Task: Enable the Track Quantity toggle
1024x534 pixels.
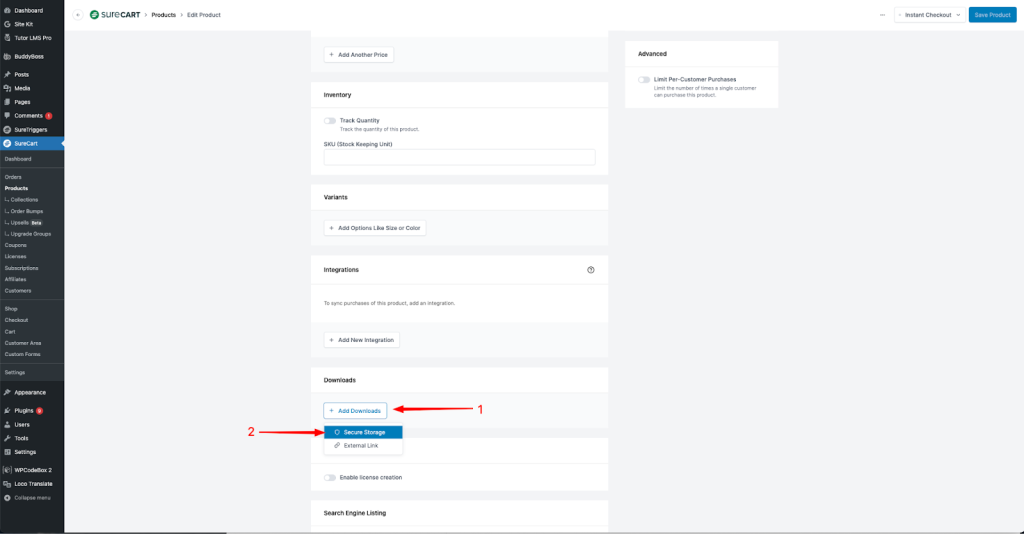Action: pos(330,120)
